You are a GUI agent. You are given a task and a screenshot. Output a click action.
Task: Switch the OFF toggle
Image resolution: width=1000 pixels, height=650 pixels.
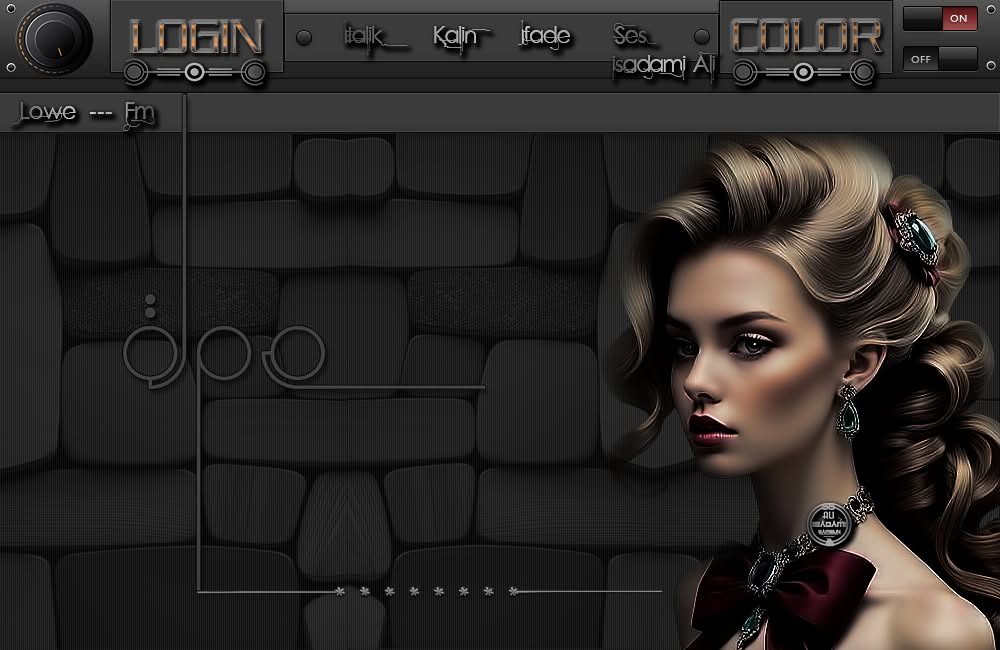point(940,59)
